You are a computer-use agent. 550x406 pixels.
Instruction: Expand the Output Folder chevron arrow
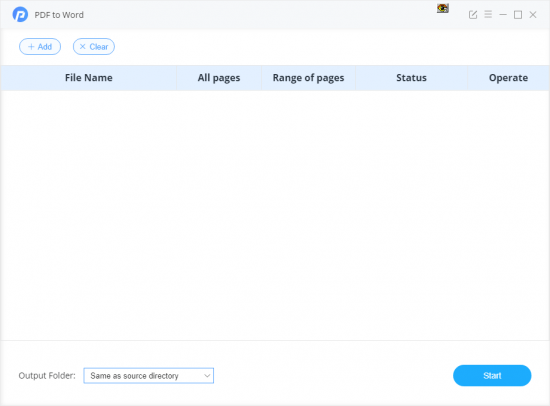pyautogui.click(x=207, y=376)
